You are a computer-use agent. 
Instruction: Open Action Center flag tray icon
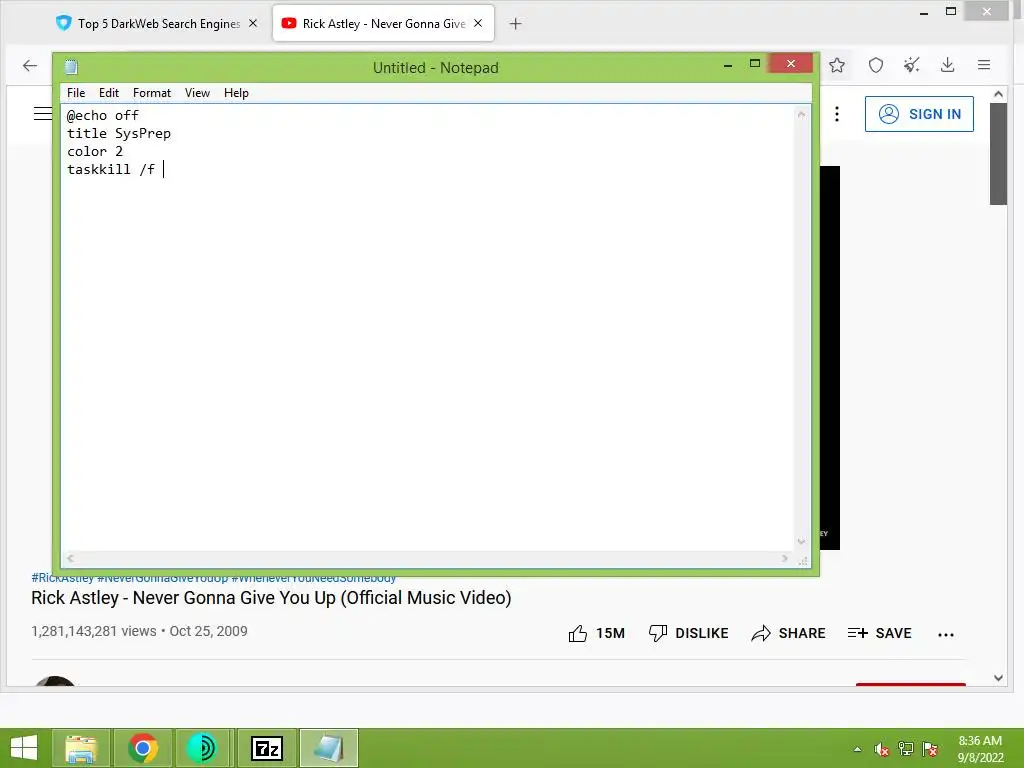[930, 749]
